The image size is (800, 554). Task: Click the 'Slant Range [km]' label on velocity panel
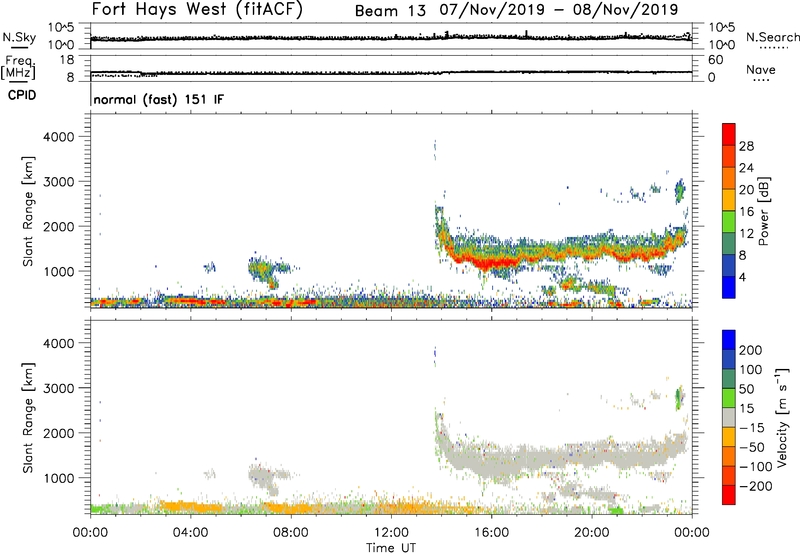28,418
